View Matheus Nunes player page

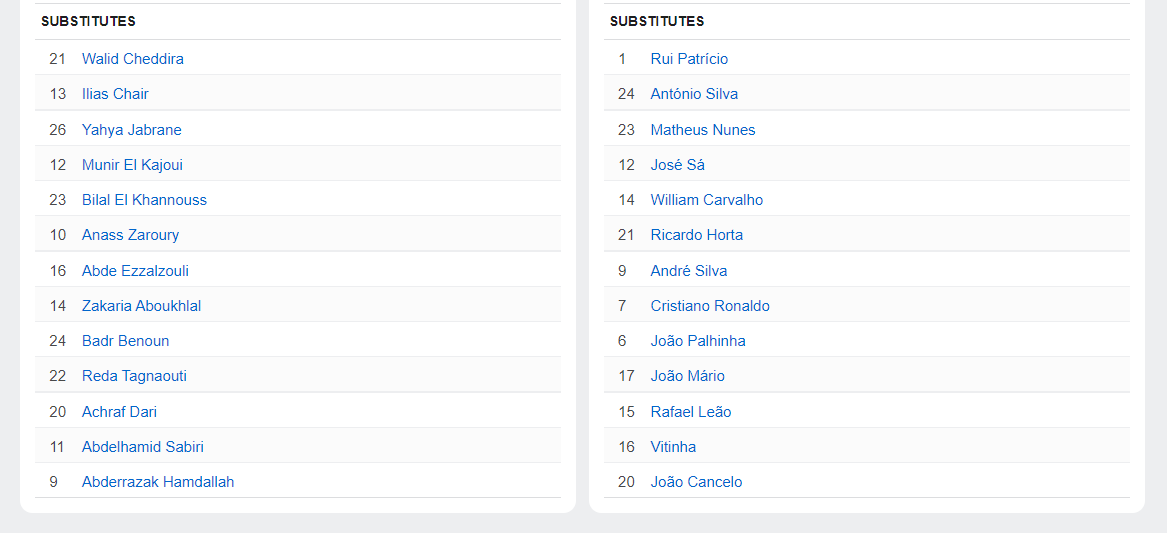click(x=703, y=130)
